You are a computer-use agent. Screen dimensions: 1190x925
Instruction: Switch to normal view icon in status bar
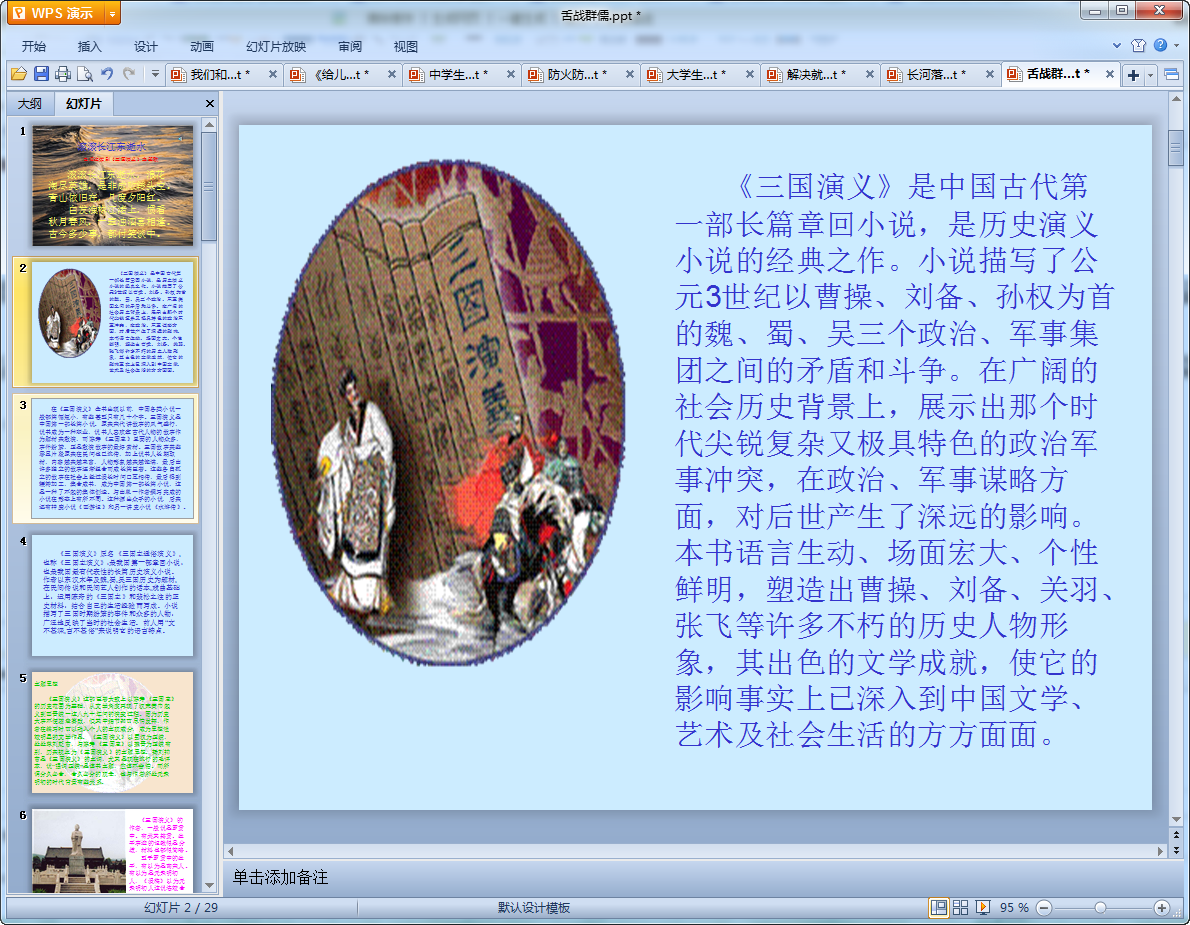click(x=939, y=908)
